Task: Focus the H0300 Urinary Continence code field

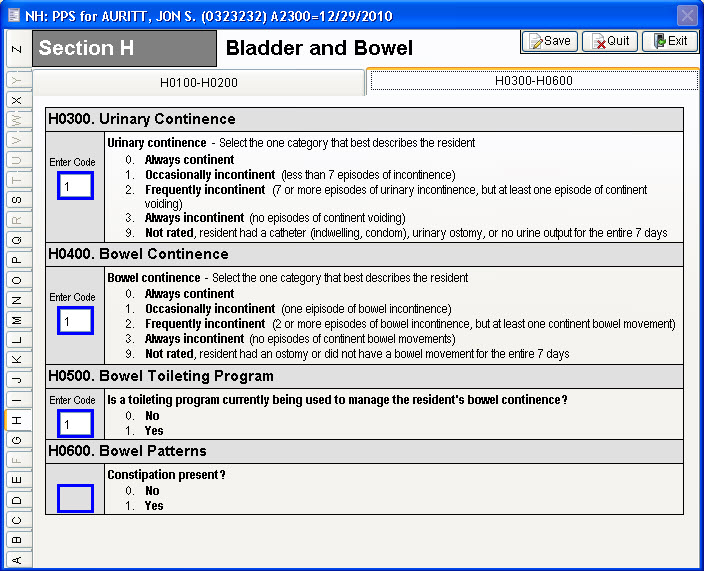Action: pos(75,185)
